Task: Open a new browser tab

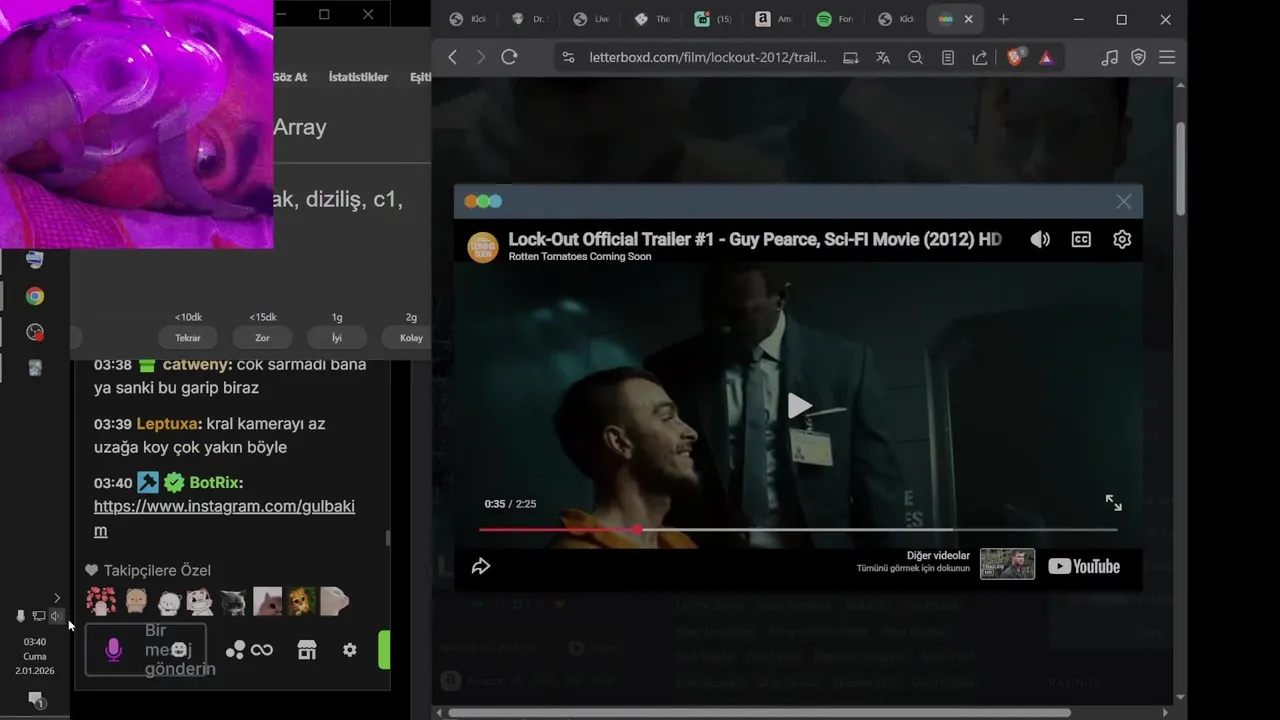Action: (1003, 19)
